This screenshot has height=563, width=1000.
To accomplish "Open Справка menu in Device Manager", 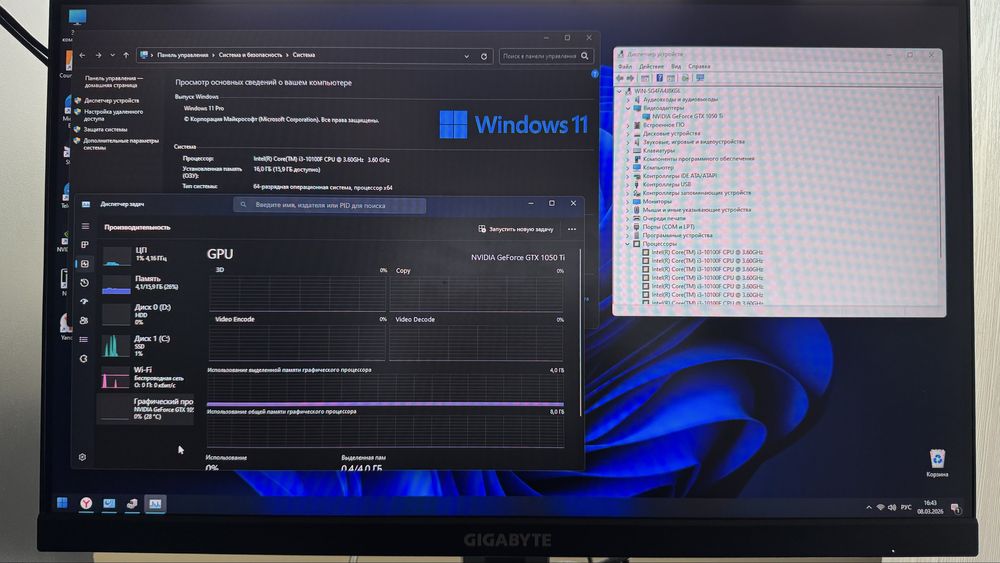I will coord(699,66).
